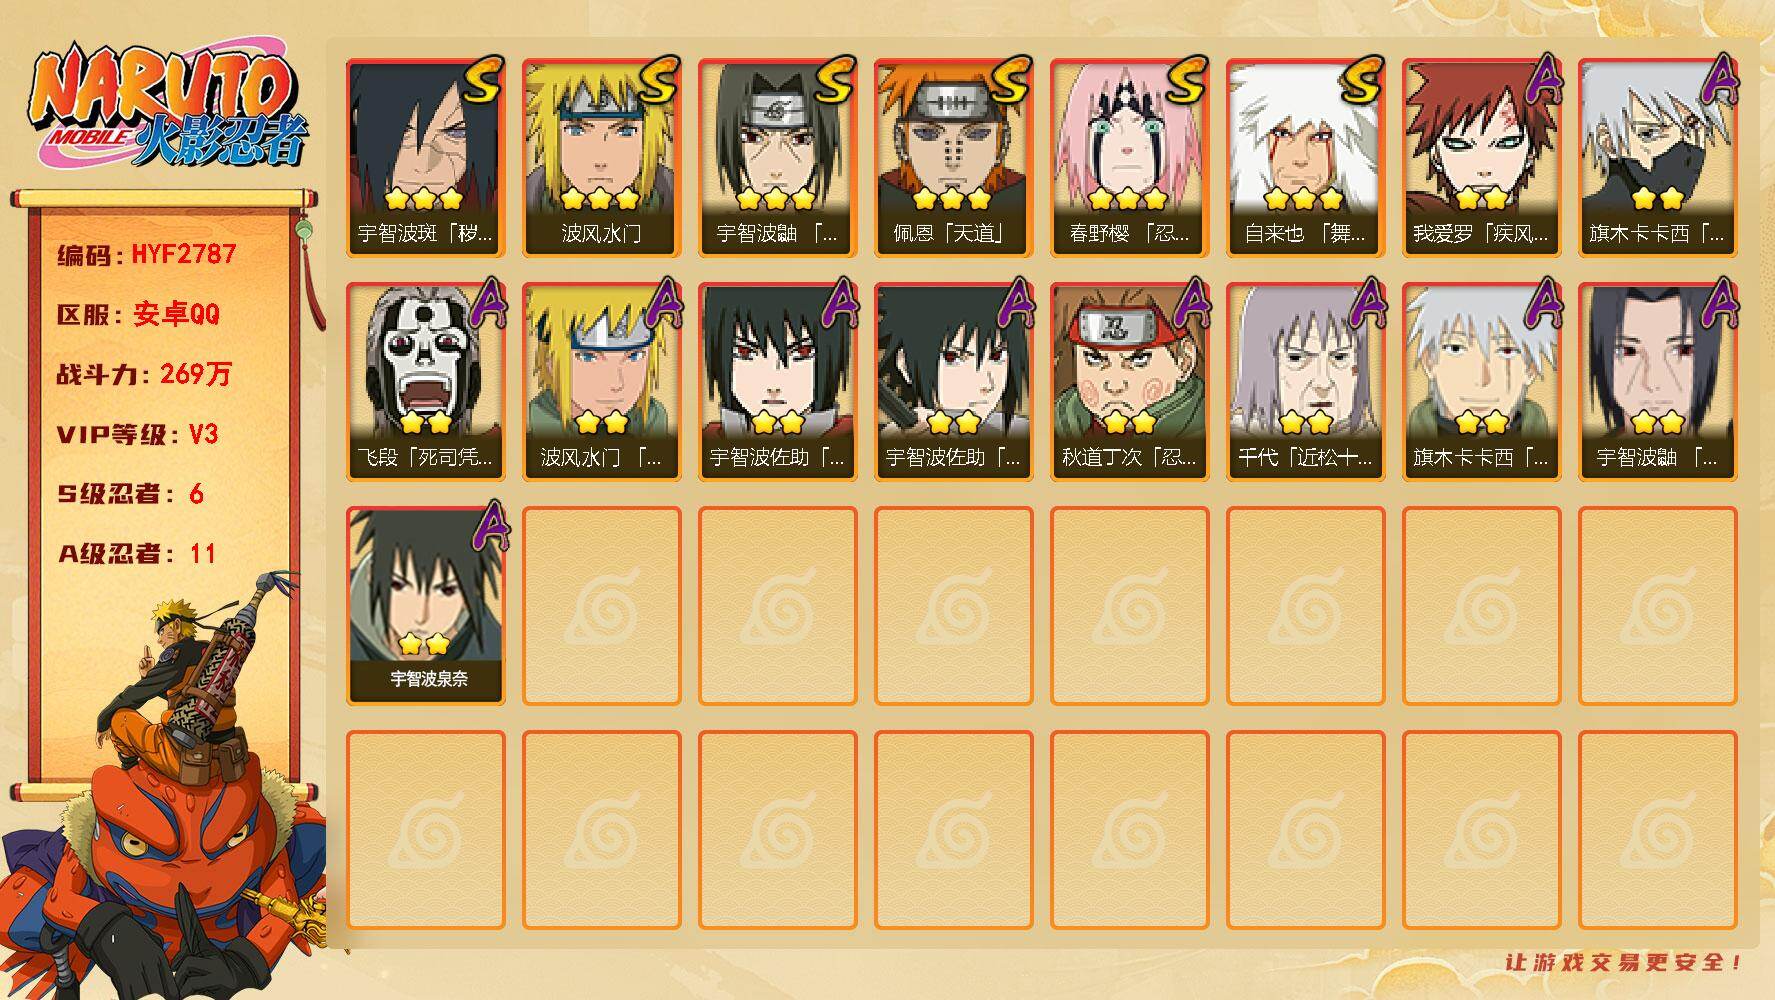Click the Naruto riding toad illustration
The height and width of the screenshot is (1000, 1775).
tap(165, 790)
